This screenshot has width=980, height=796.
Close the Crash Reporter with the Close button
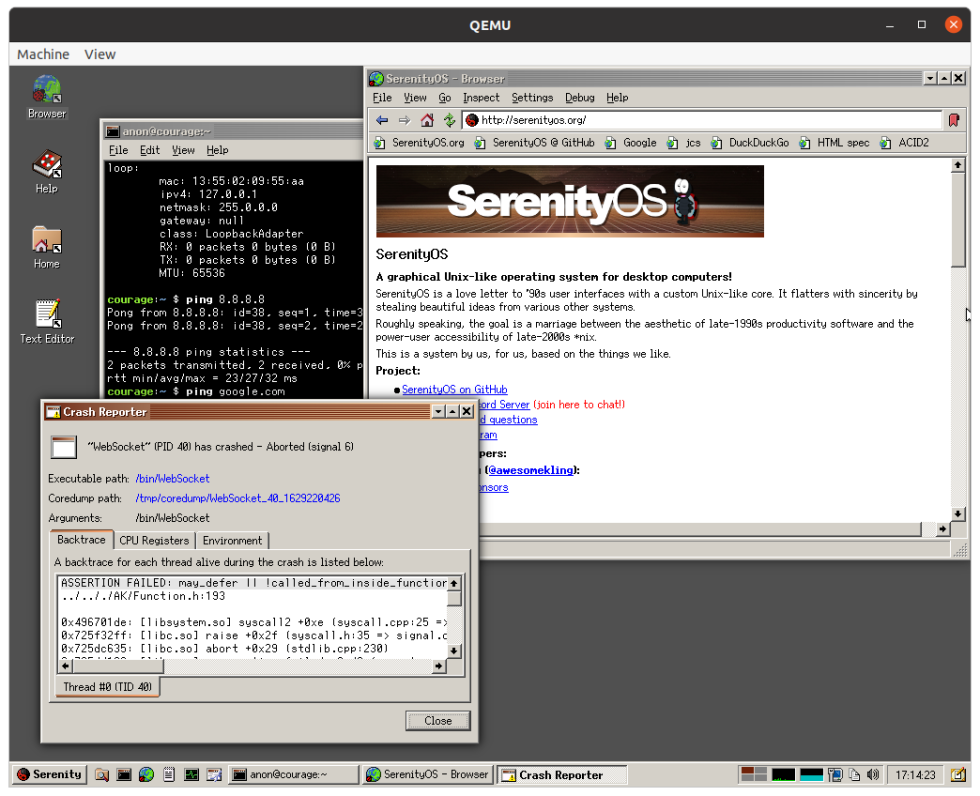coord(437,720)
